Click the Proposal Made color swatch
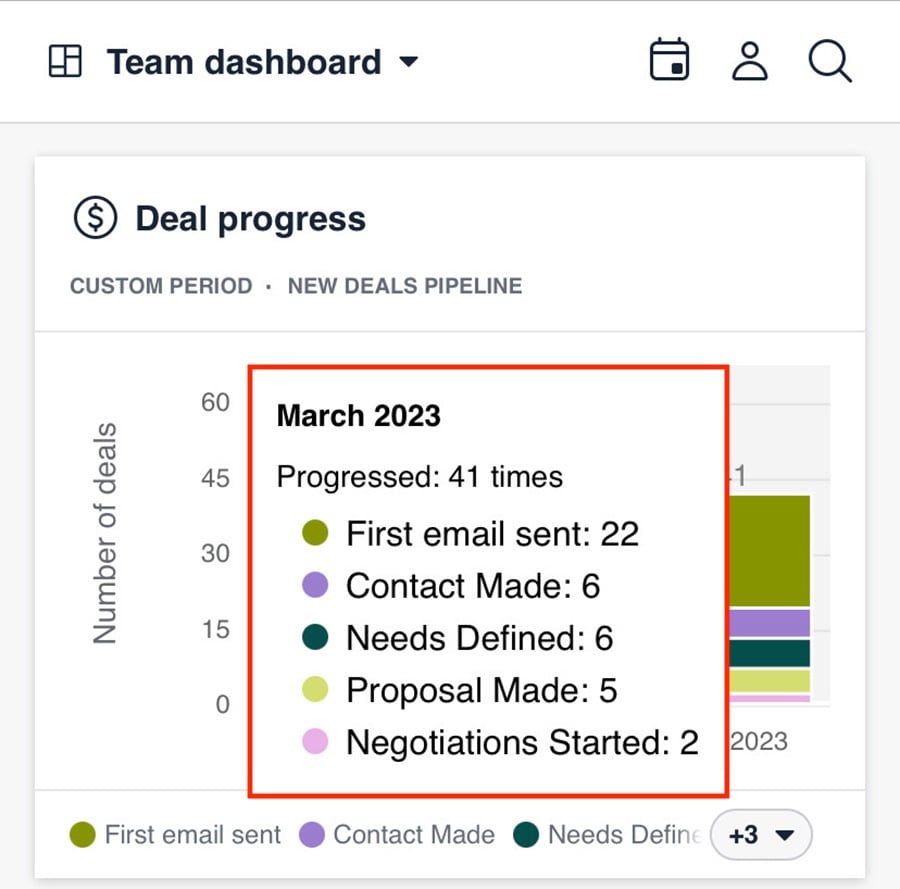 click(x=315, y=690)
